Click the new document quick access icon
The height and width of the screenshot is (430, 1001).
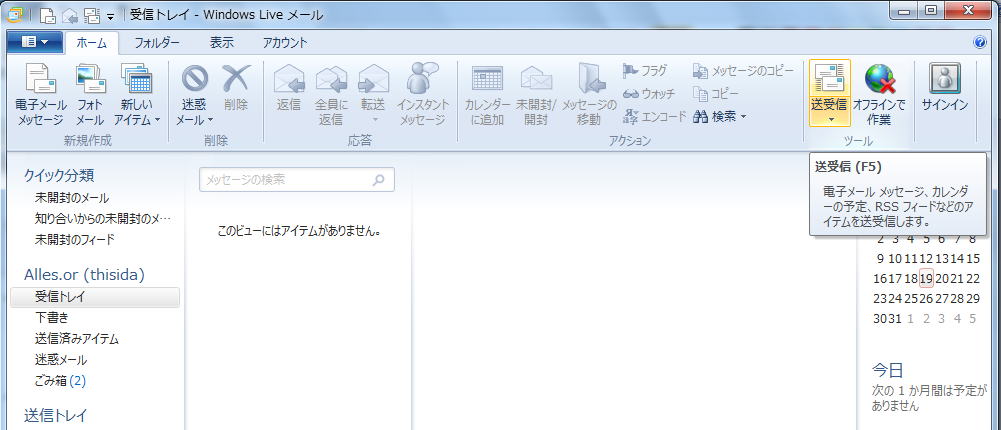tap(47, 14)
